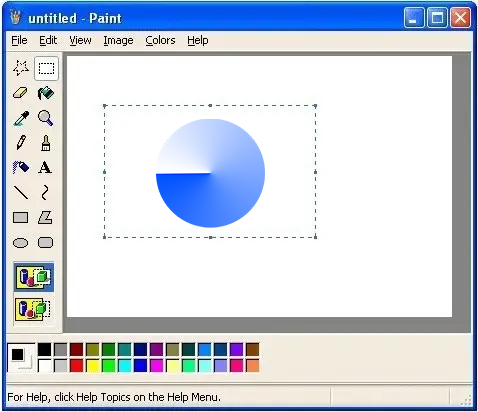Select the Curve tool
478x412 pixels.
coord(45,192)
